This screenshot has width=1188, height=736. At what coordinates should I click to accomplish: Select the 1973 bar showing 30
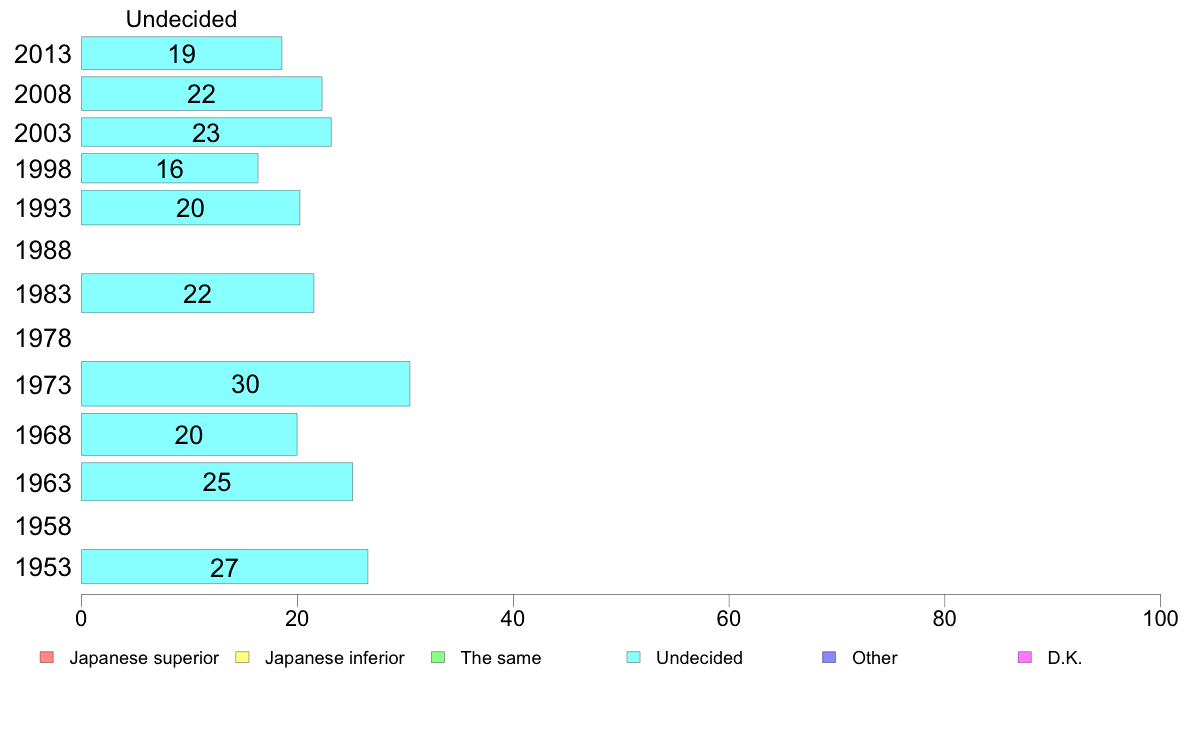(245, 384)
